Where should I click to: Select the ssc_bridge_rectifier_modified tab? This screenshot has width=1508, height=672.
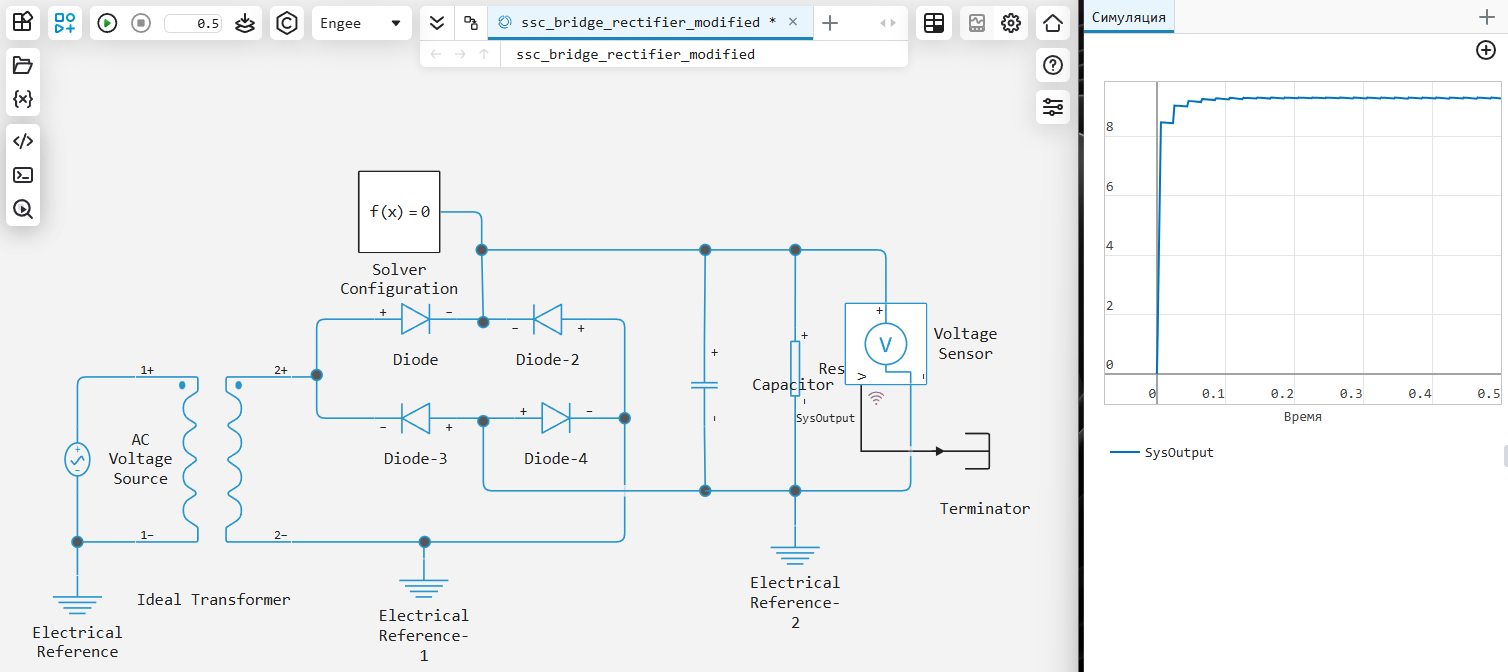point(640,23)
